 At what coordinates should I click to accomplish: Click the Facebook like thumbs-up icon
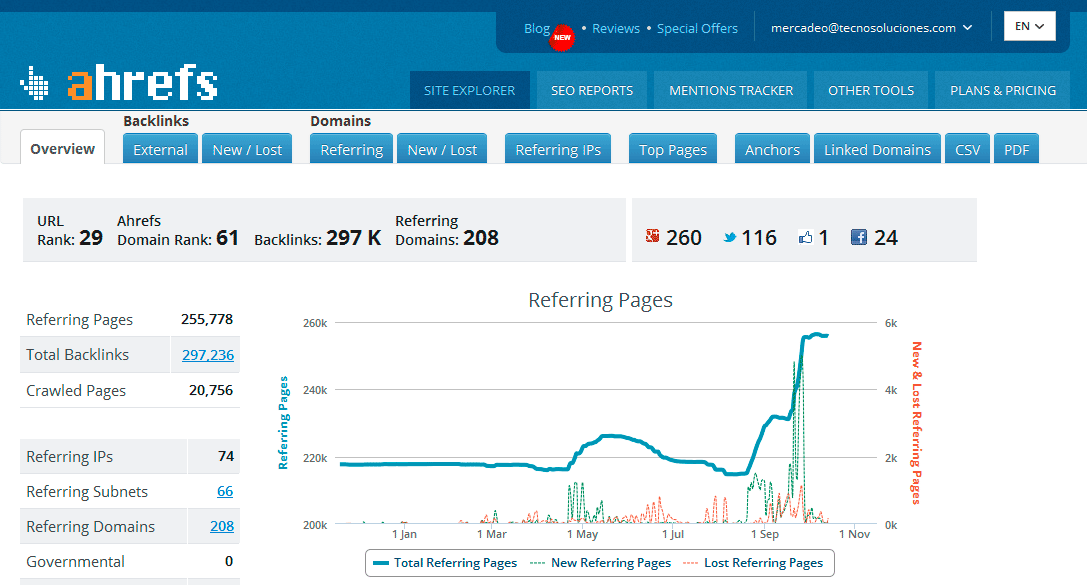point(806,238)
